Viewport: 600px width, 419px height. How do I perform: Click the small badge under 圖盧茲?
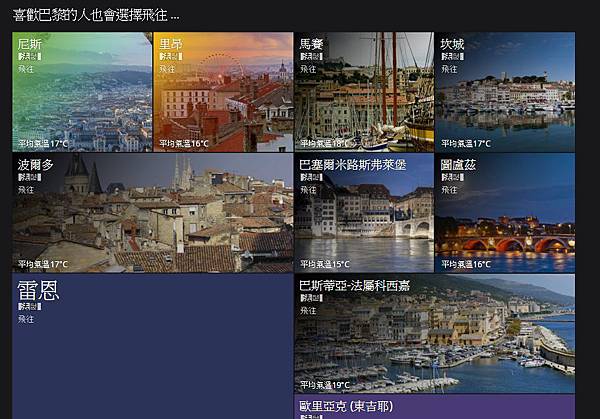(x=453, y=177)
